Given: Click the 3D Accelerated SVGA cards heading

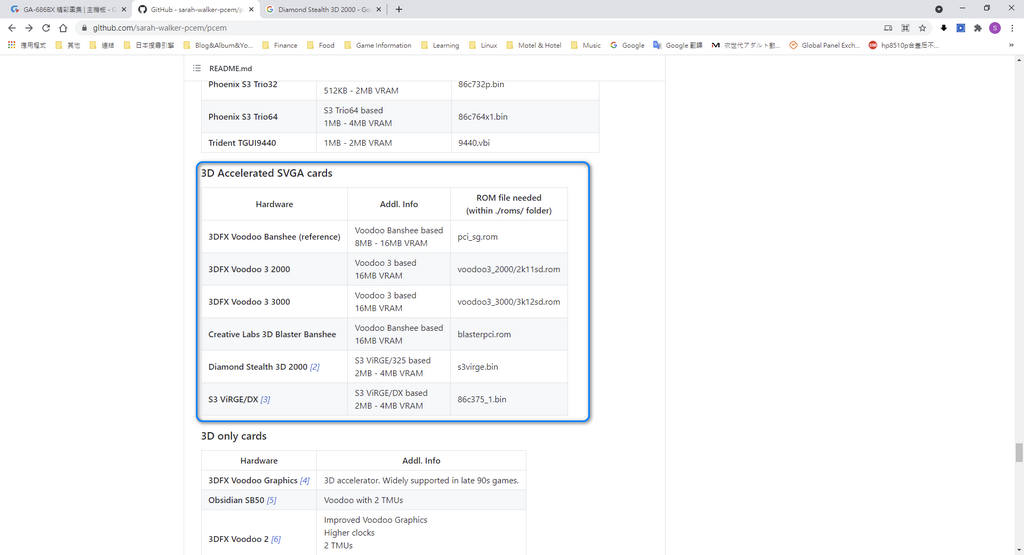Looking at the screenshot, I should pos(266,173).
